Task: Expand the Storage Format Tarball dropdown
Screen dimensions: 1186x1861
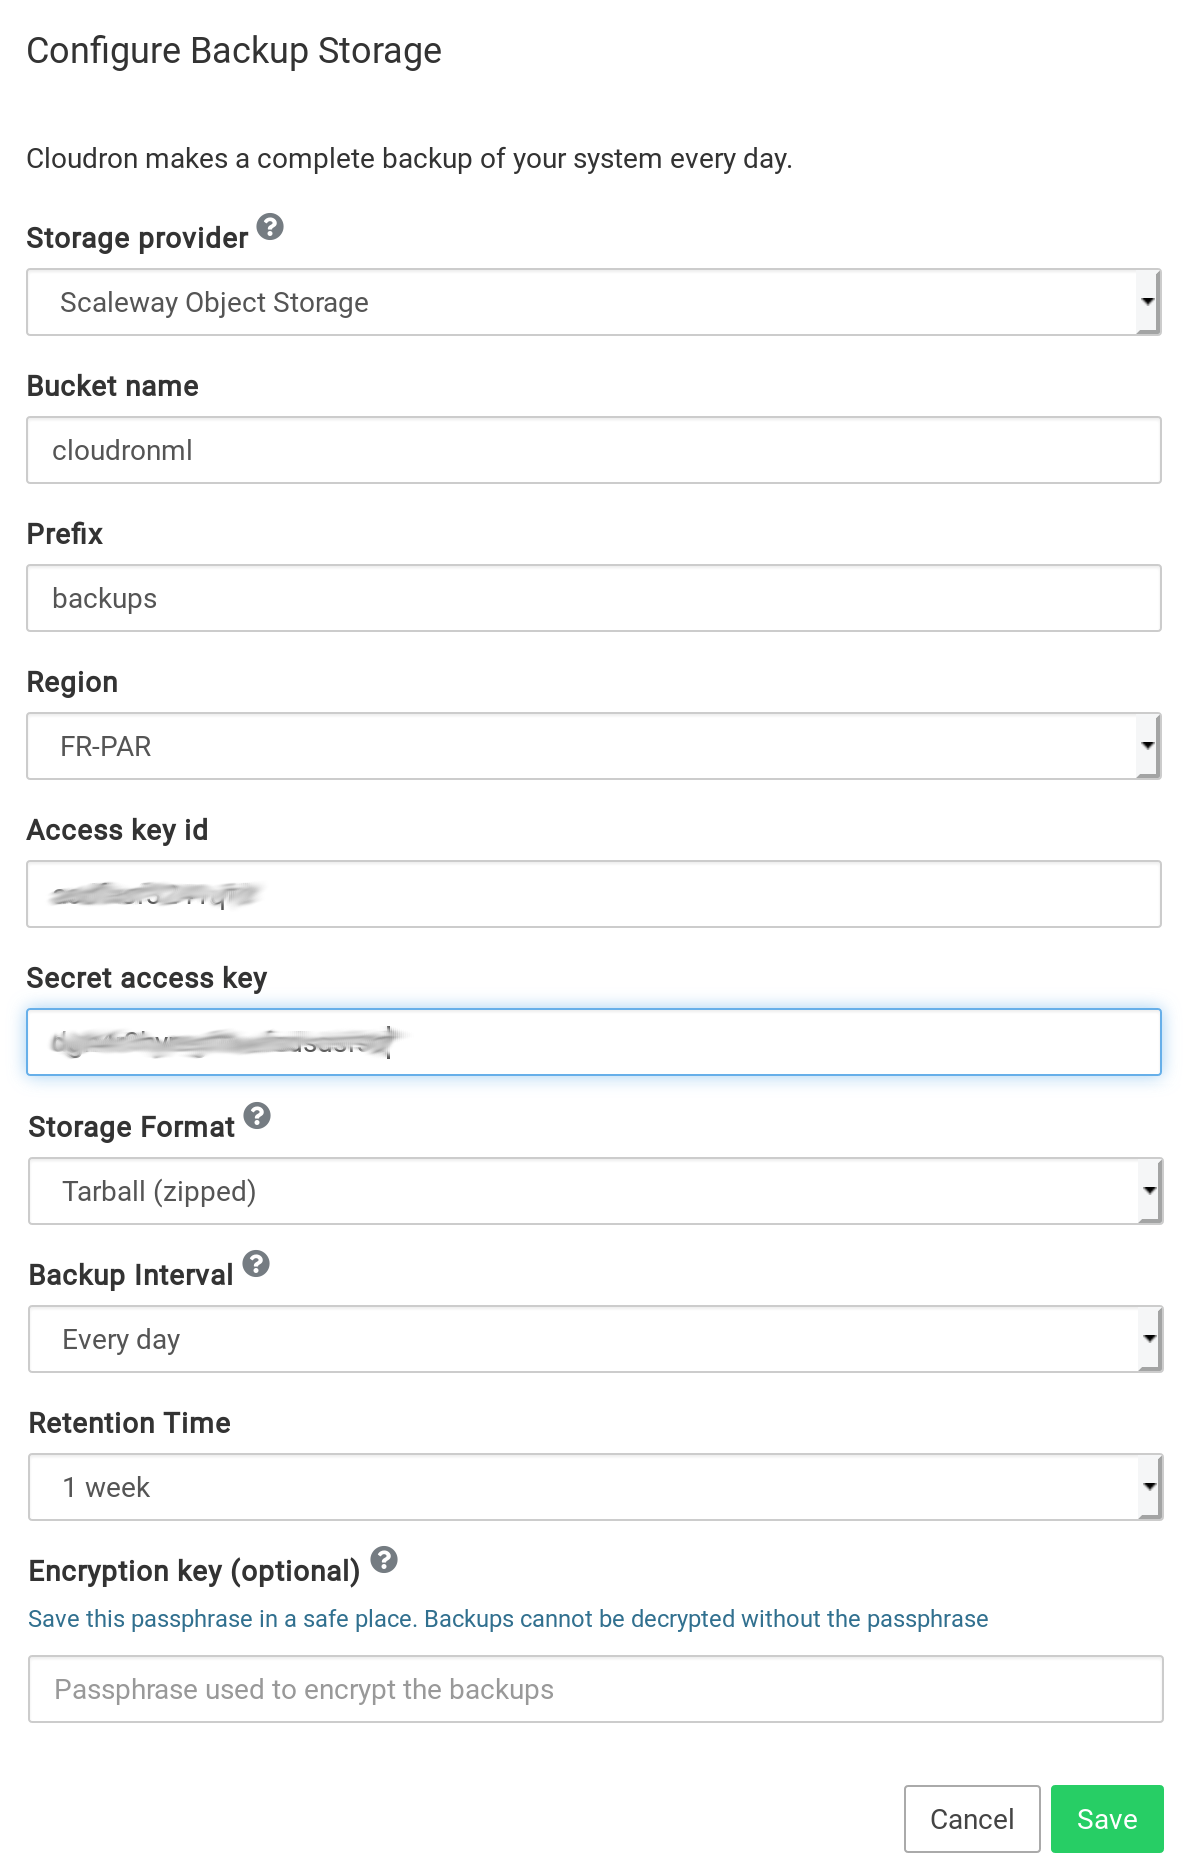Action: click(594, 1191)
